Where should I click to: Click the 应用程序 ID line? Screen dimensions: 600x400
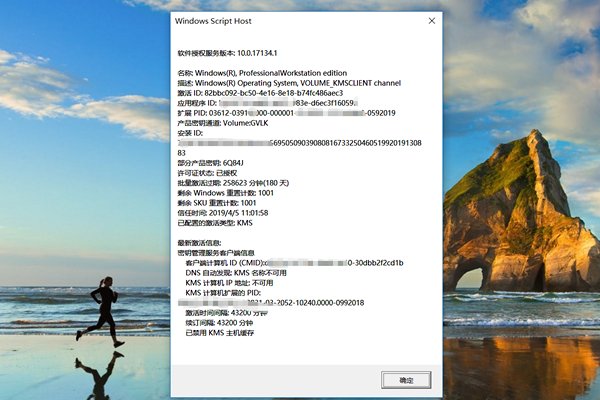267,103
